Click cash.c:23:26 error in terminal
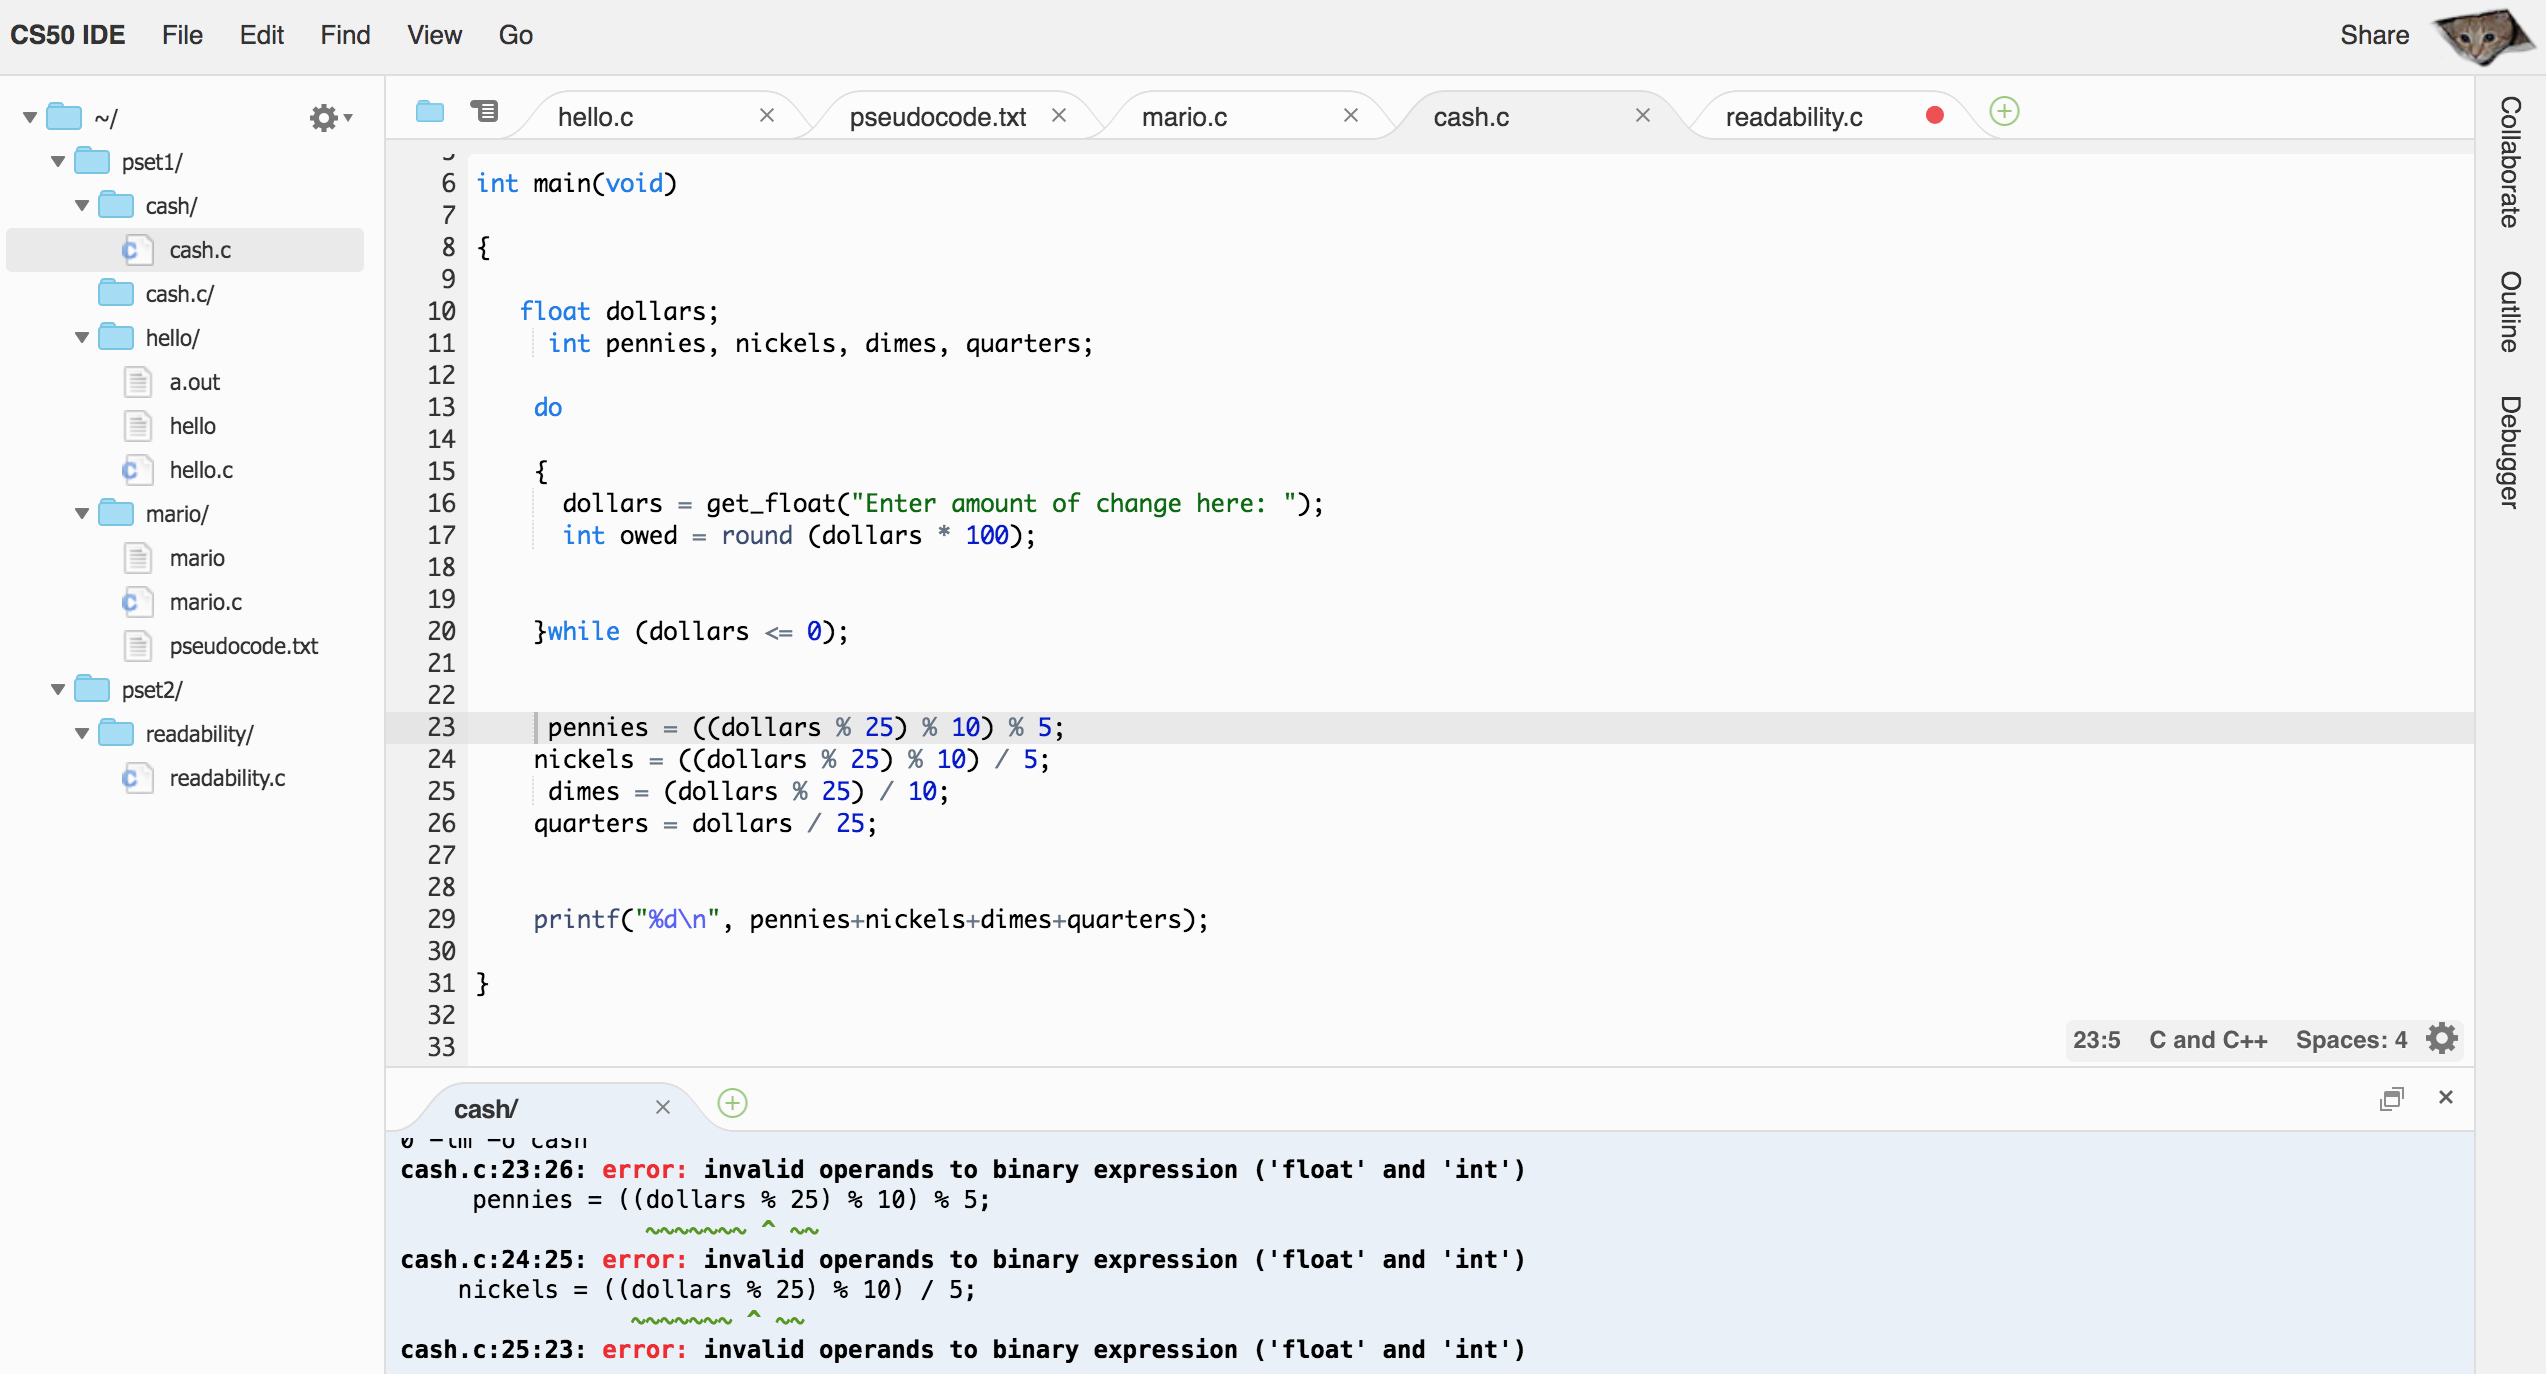Screen dimensions: 2546x1374 (492, 1169)
